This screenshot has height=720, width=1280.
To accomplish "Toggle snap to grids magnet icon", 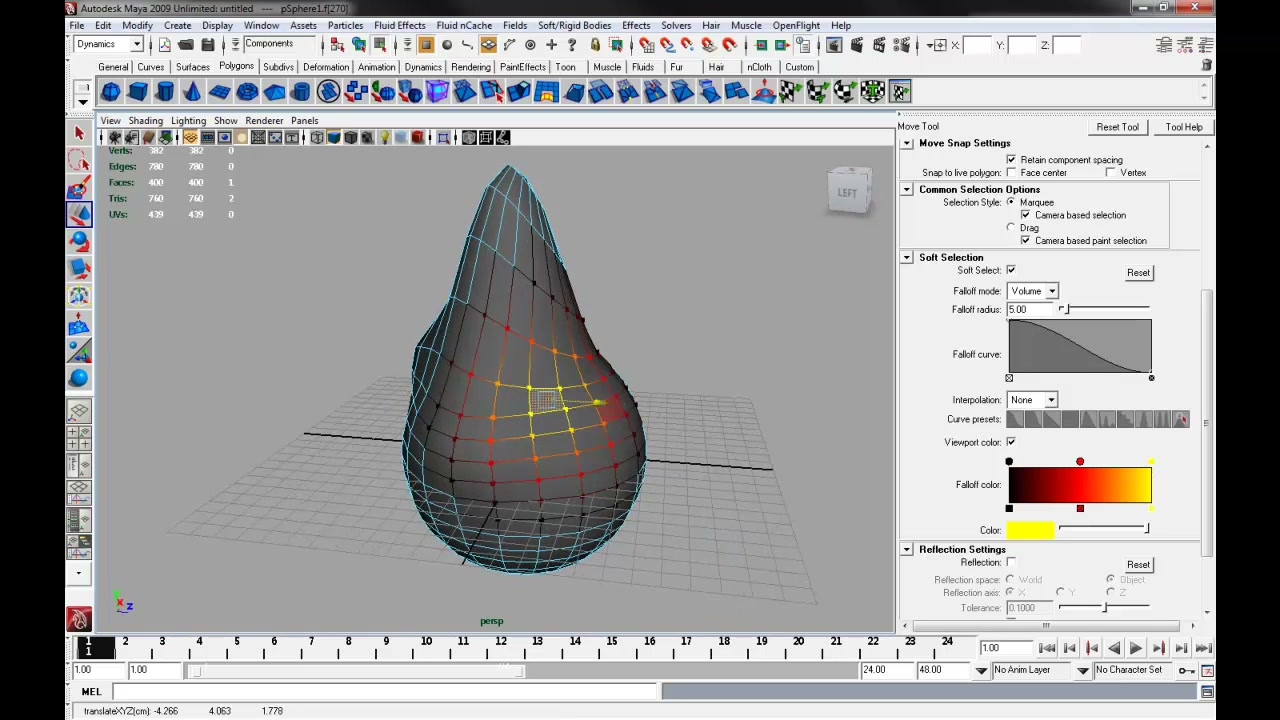I will pos(647,45).
